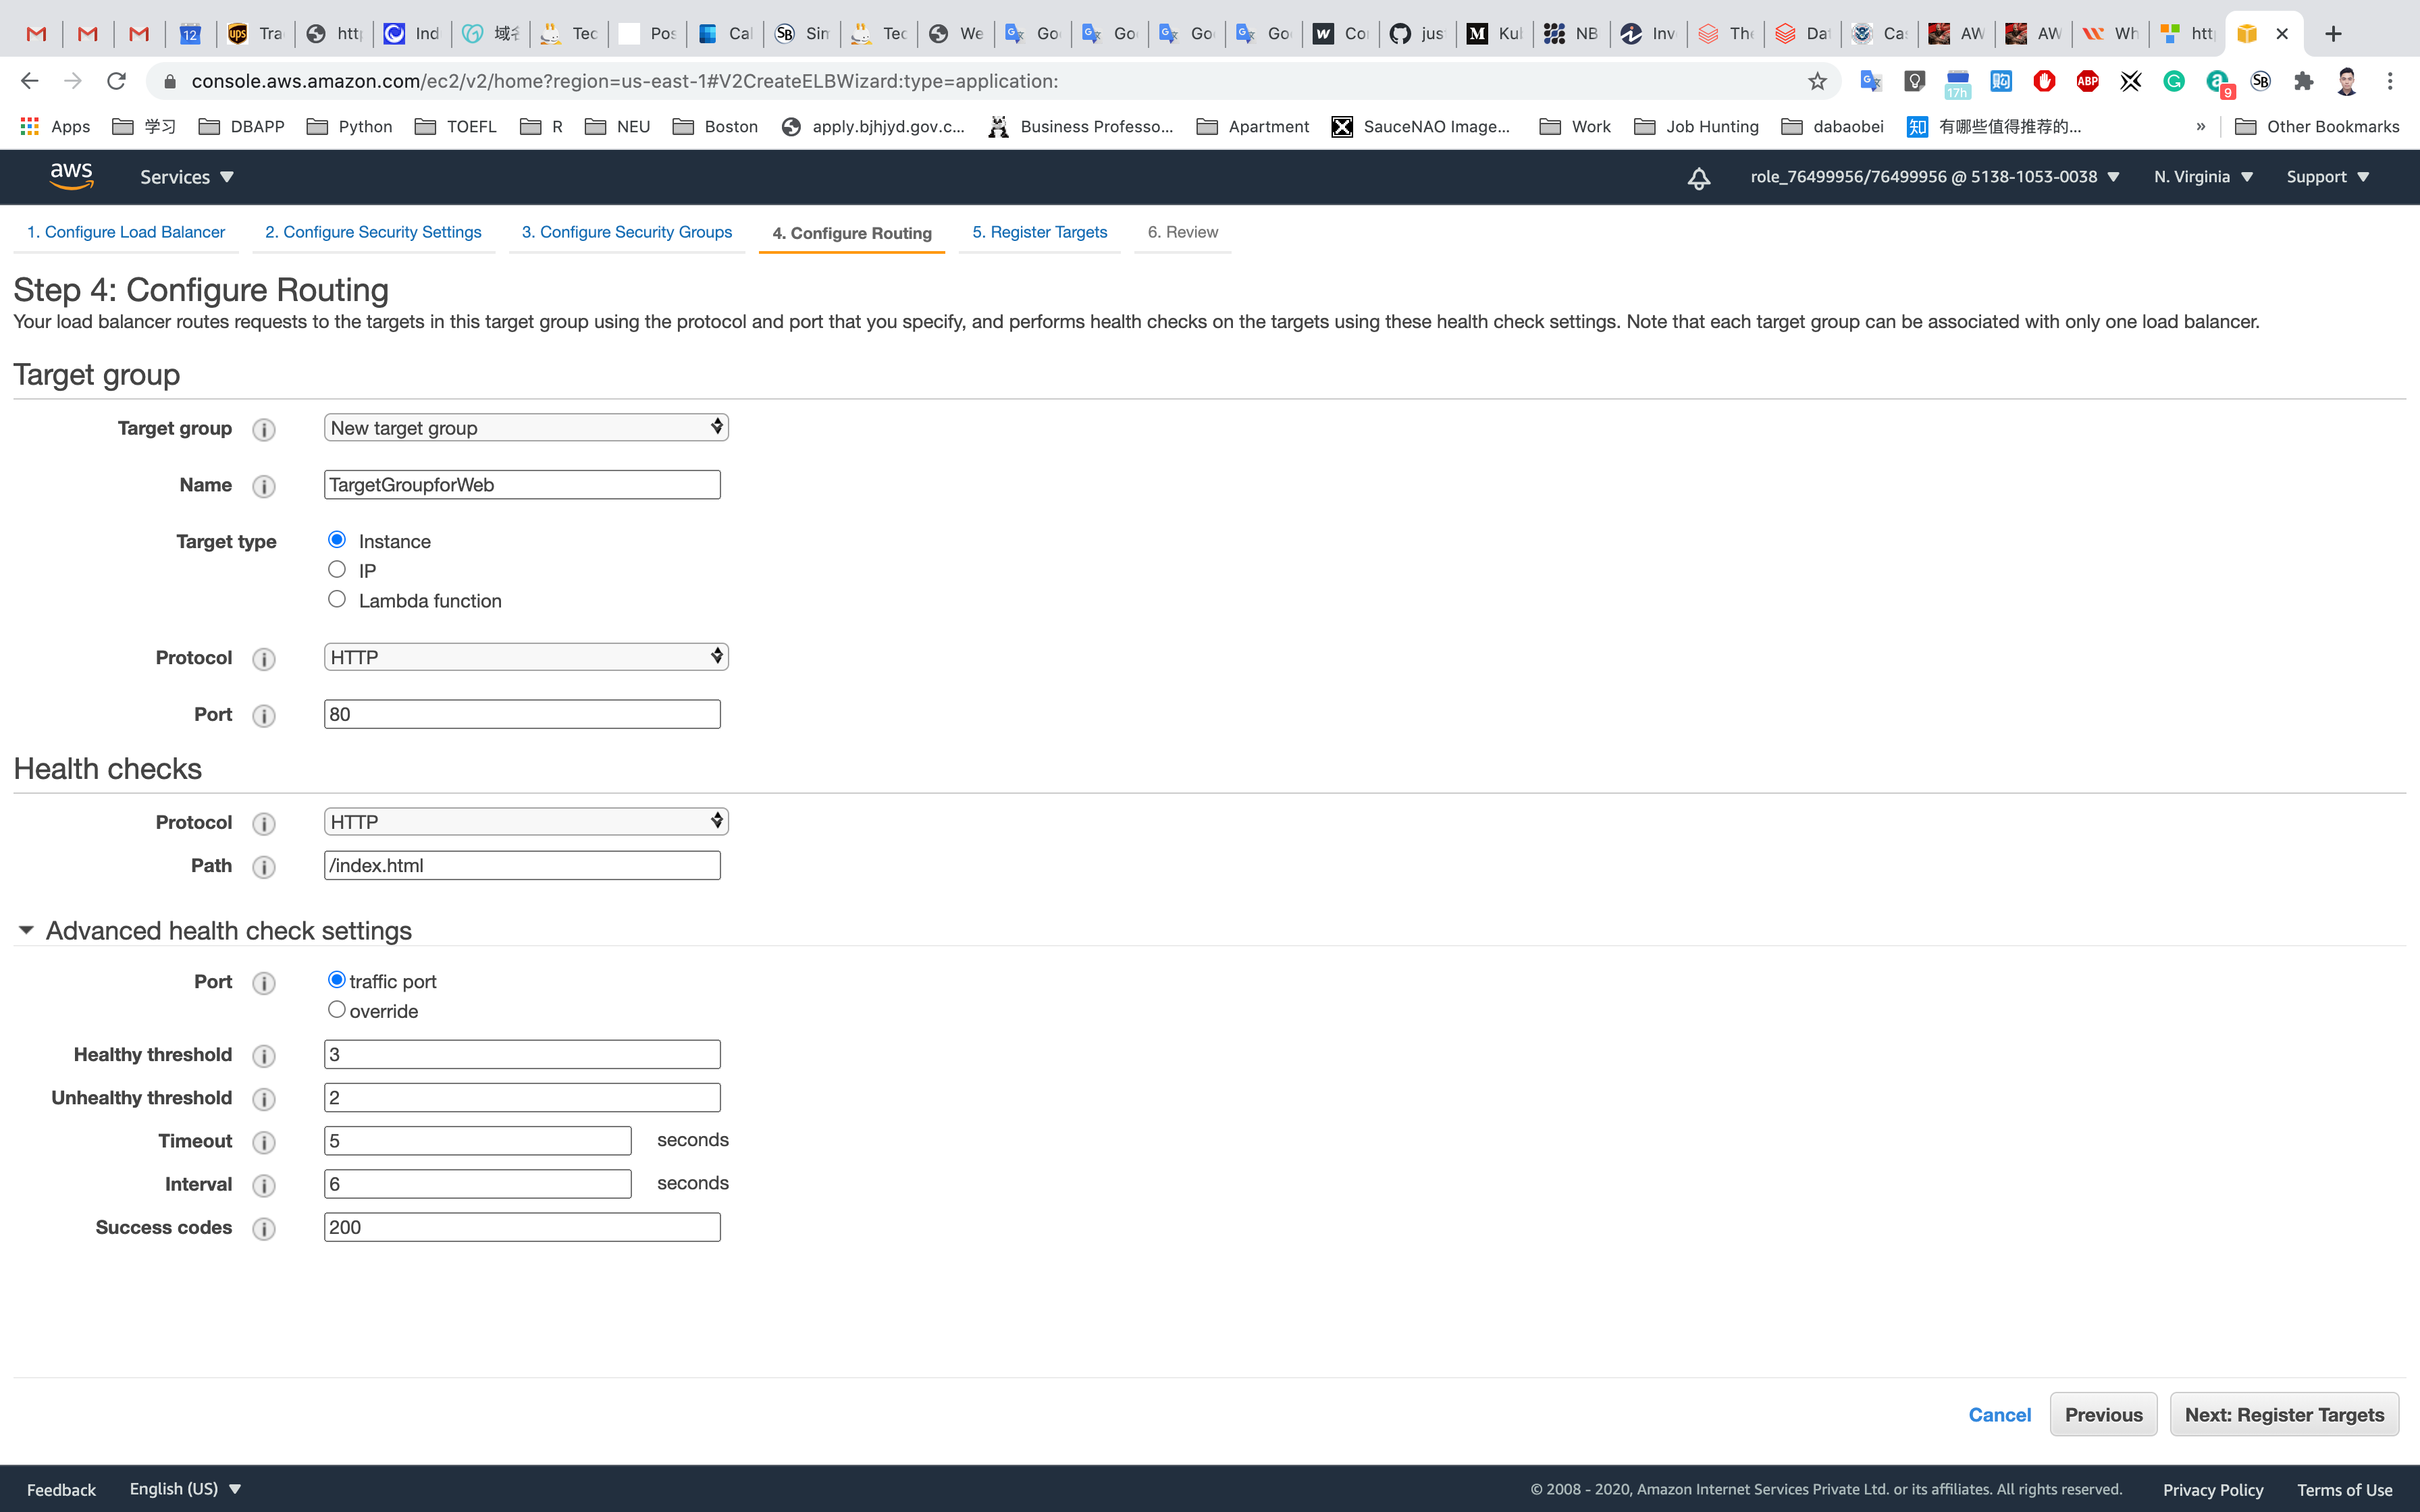Open the AWS notifications bell
The width and height of the screenshot is (2420, 1512).
click(x=1698, y=178)
